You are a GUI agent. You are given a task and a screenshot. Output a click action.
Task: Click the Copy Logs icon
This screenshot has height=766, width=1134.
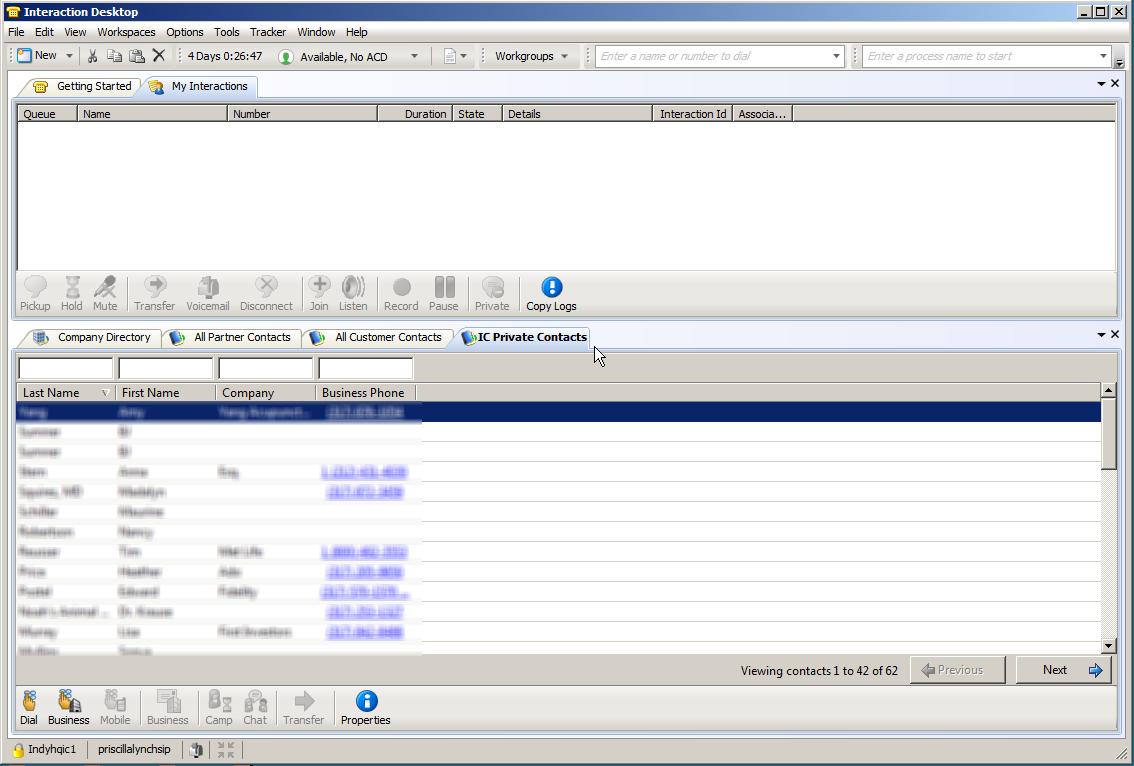click(551, 289)
